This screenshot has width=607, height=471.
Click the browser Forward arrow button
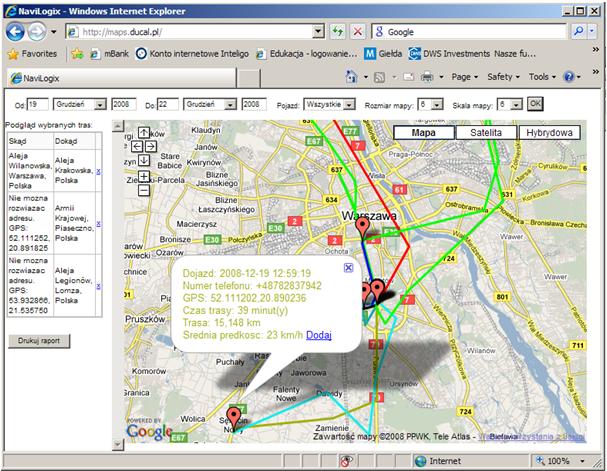click(37, 32)
